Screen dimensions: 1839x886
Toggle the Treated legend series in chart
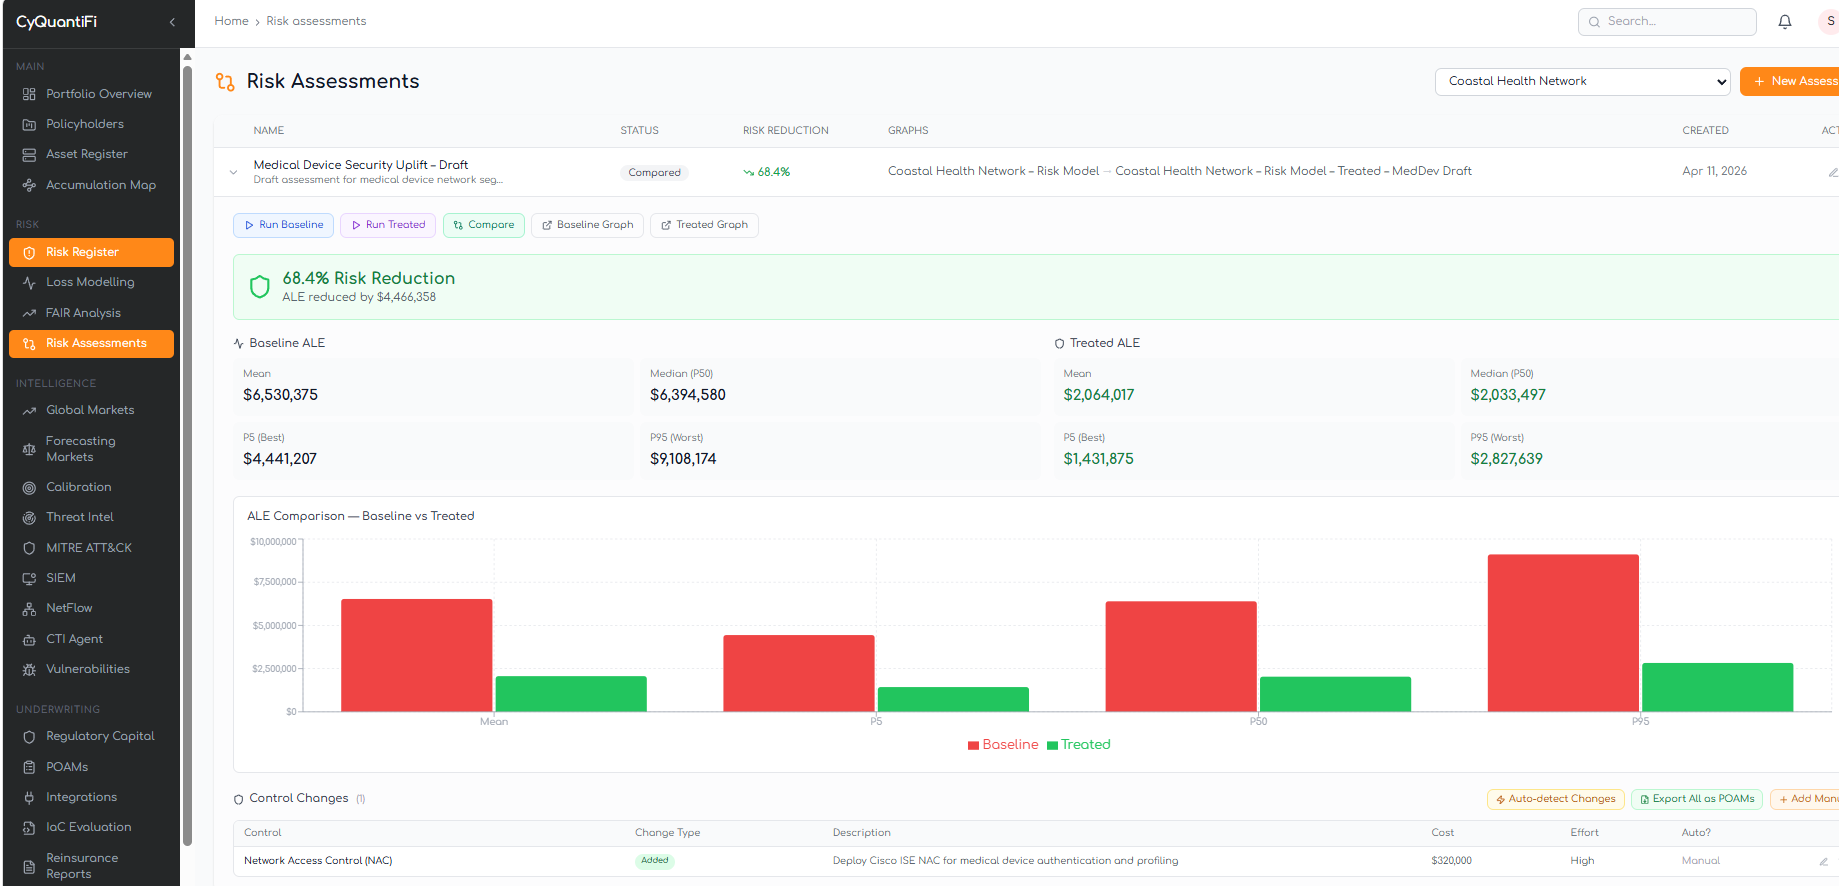(1079, 745)
